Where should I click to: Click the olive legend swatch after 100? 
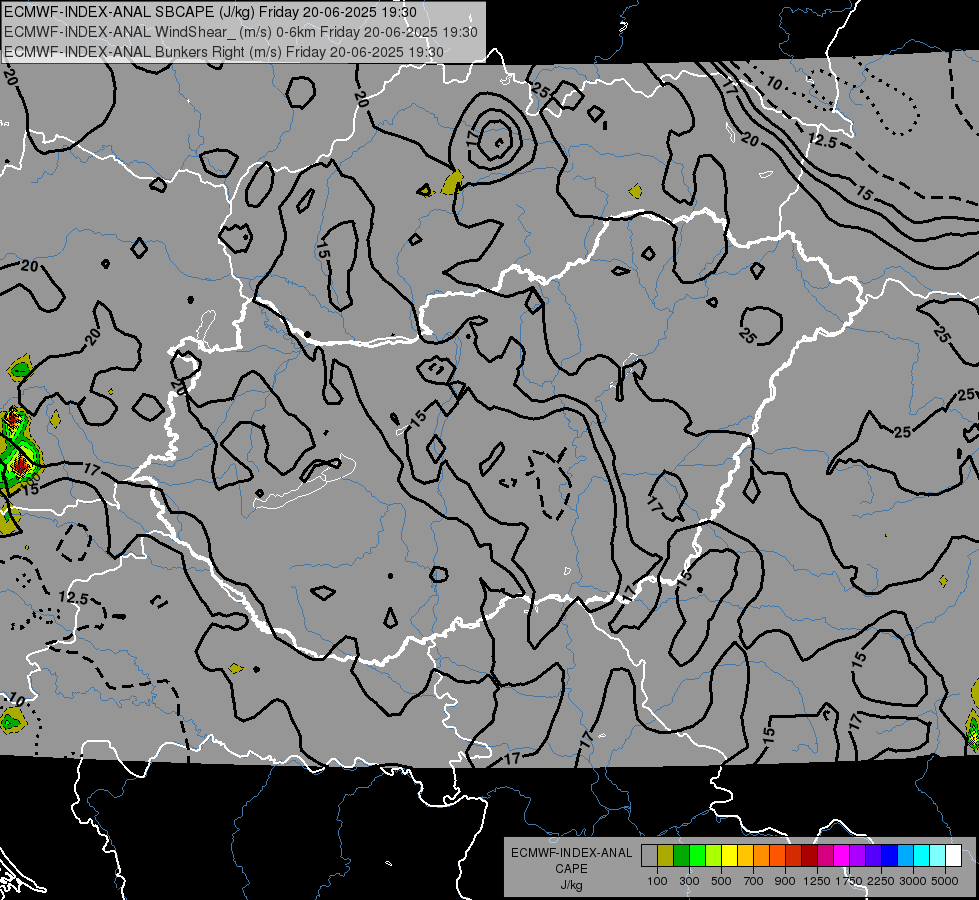[666, 856]
